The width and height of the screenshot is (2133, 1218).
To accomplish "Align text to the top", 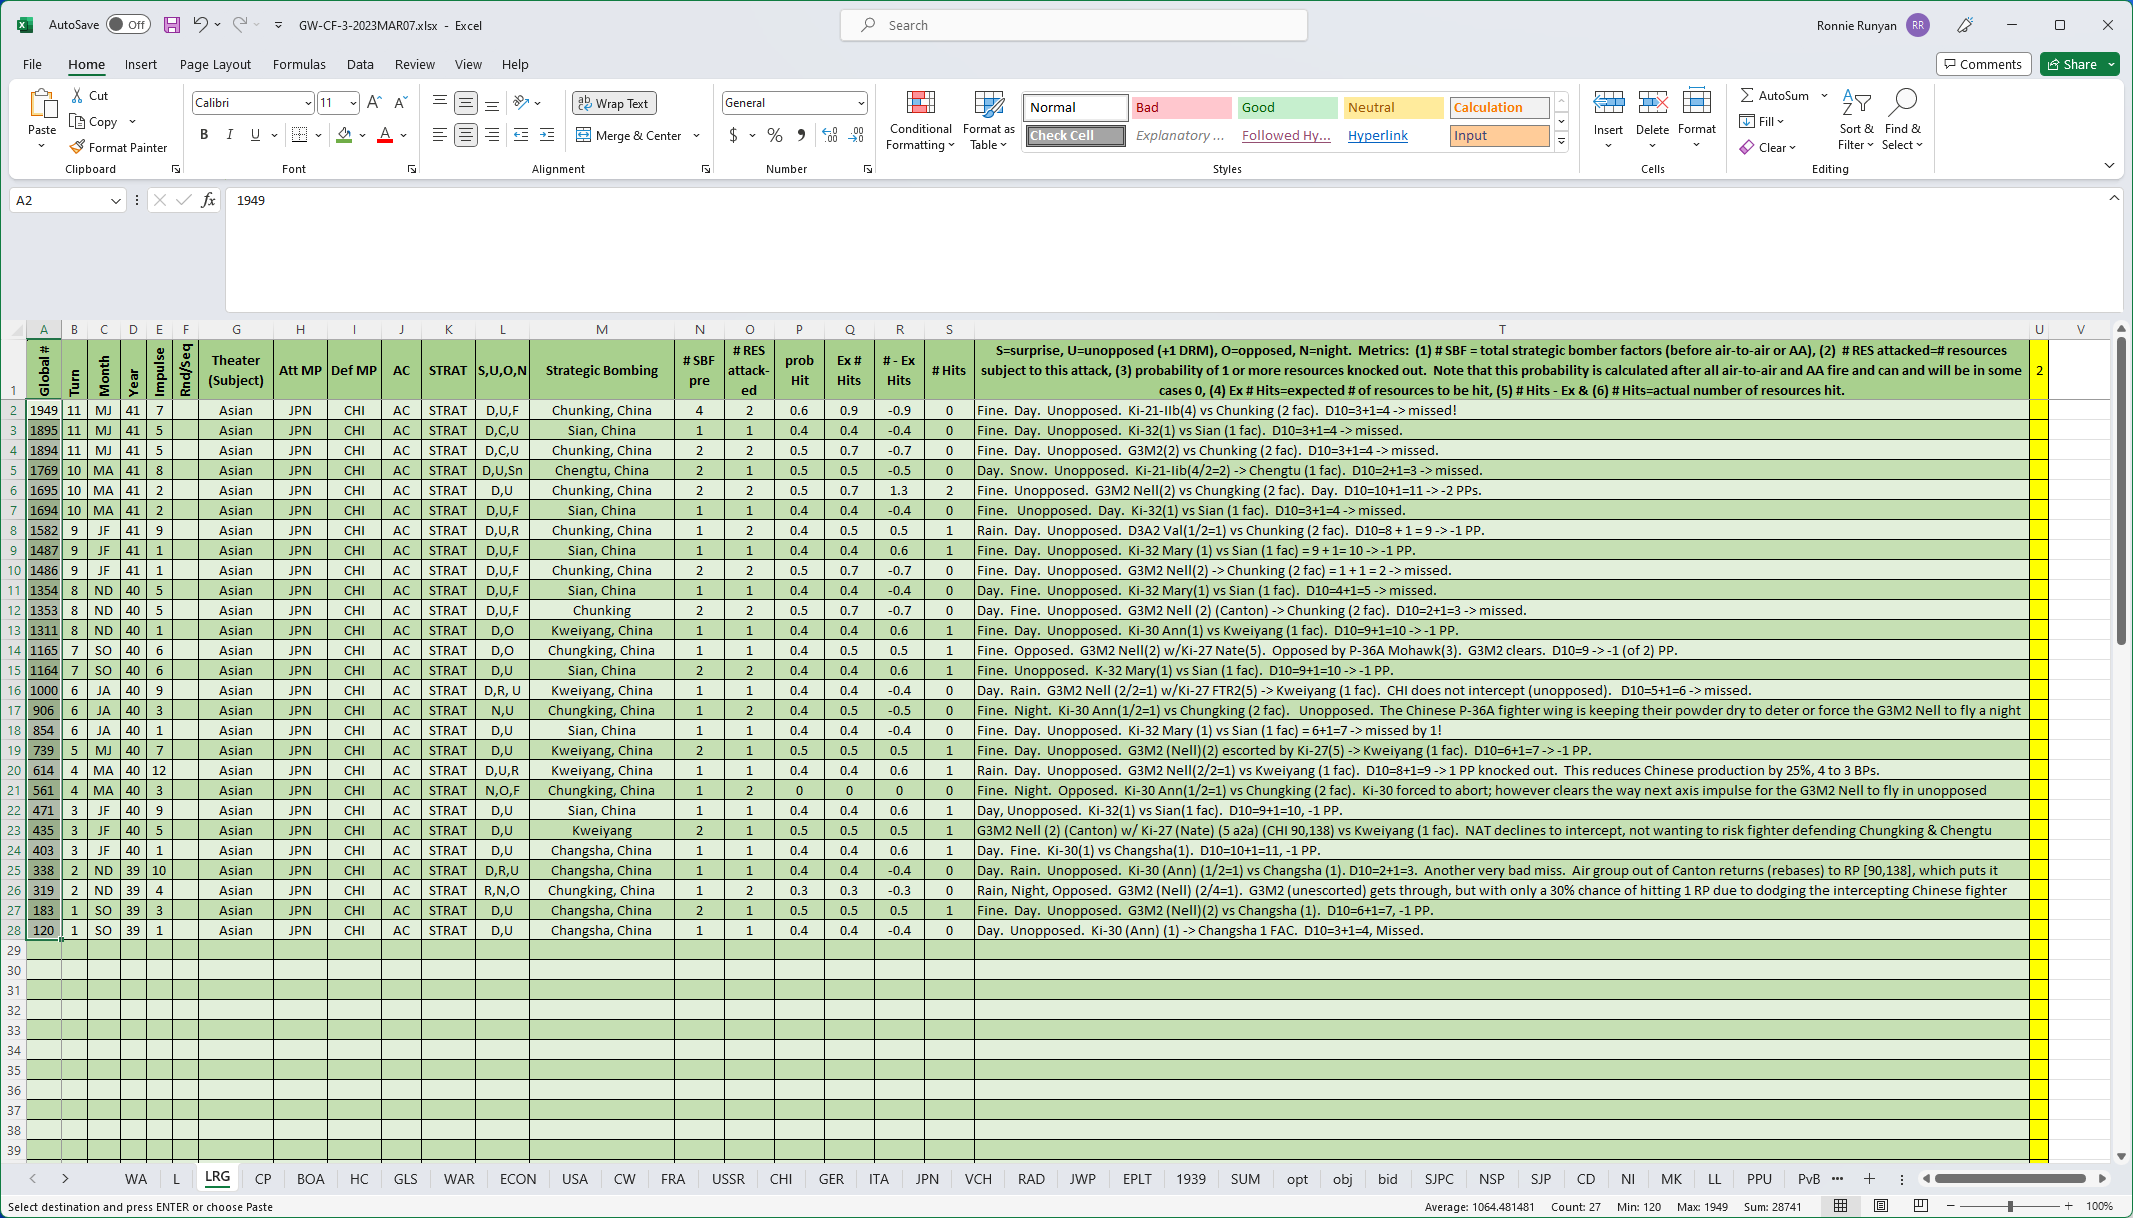I will click(440, 103).
